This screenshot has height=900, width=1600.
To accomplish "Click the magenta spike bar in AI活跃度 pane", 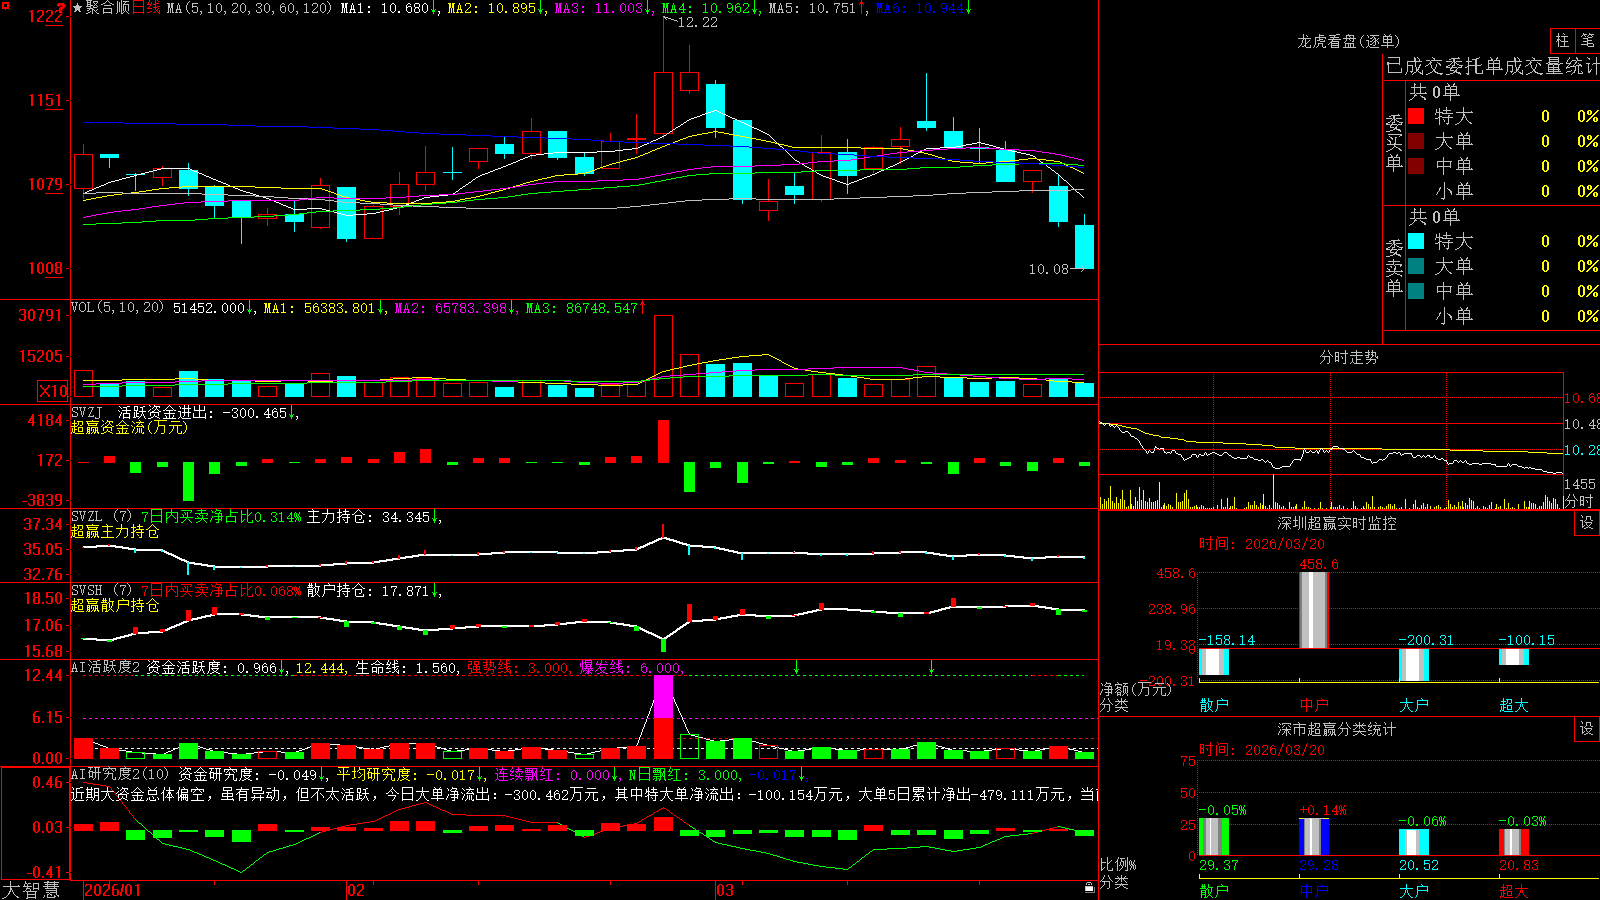I will click(x=663, y=697).
